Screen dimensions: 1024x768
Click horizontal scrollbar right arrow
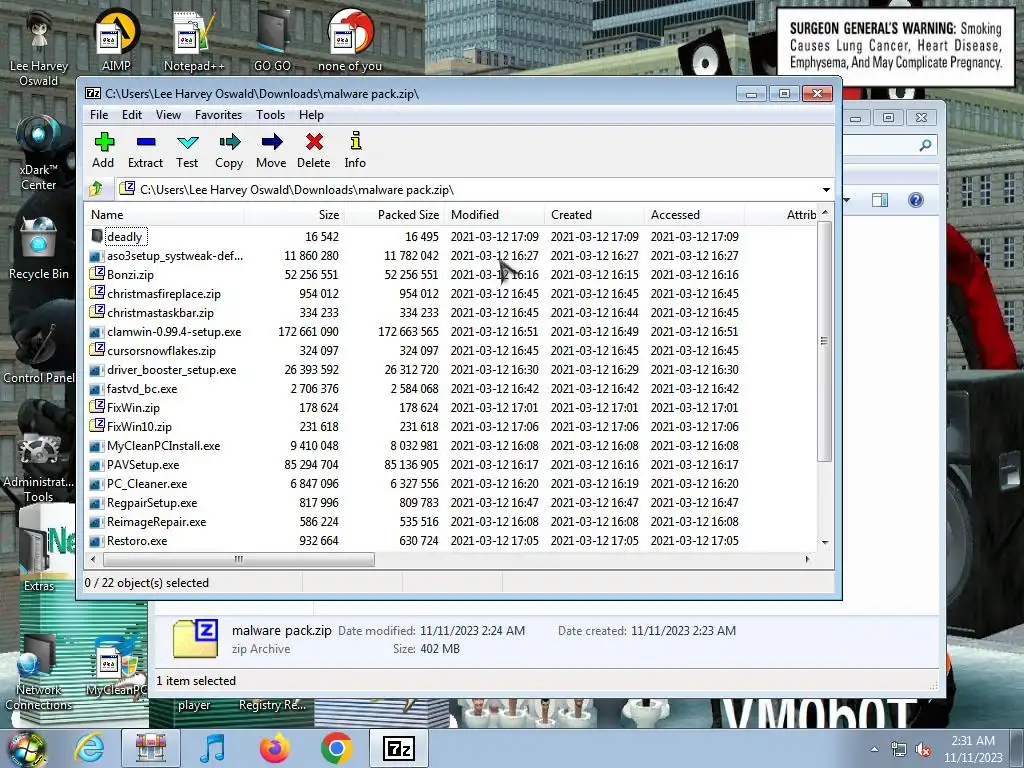tap(808, 559)
